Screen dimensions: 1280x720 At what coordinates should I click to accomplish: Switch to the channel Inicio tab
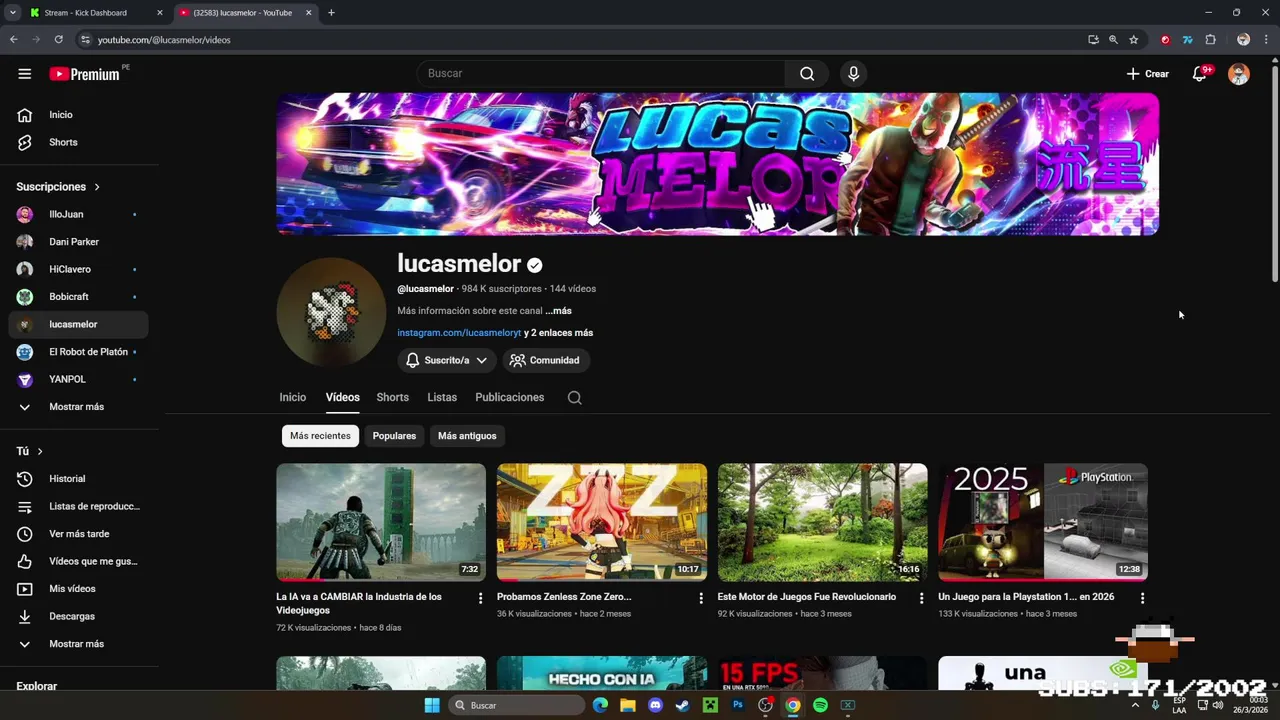(x=293, y=397)
